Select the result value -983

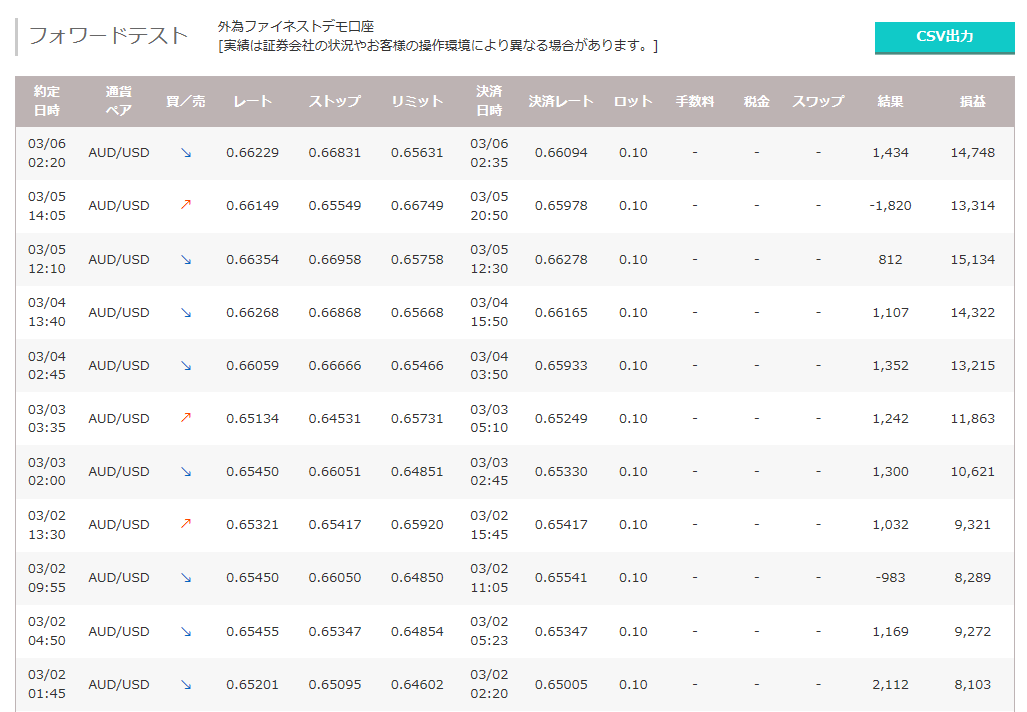click(x=890, y=578)
